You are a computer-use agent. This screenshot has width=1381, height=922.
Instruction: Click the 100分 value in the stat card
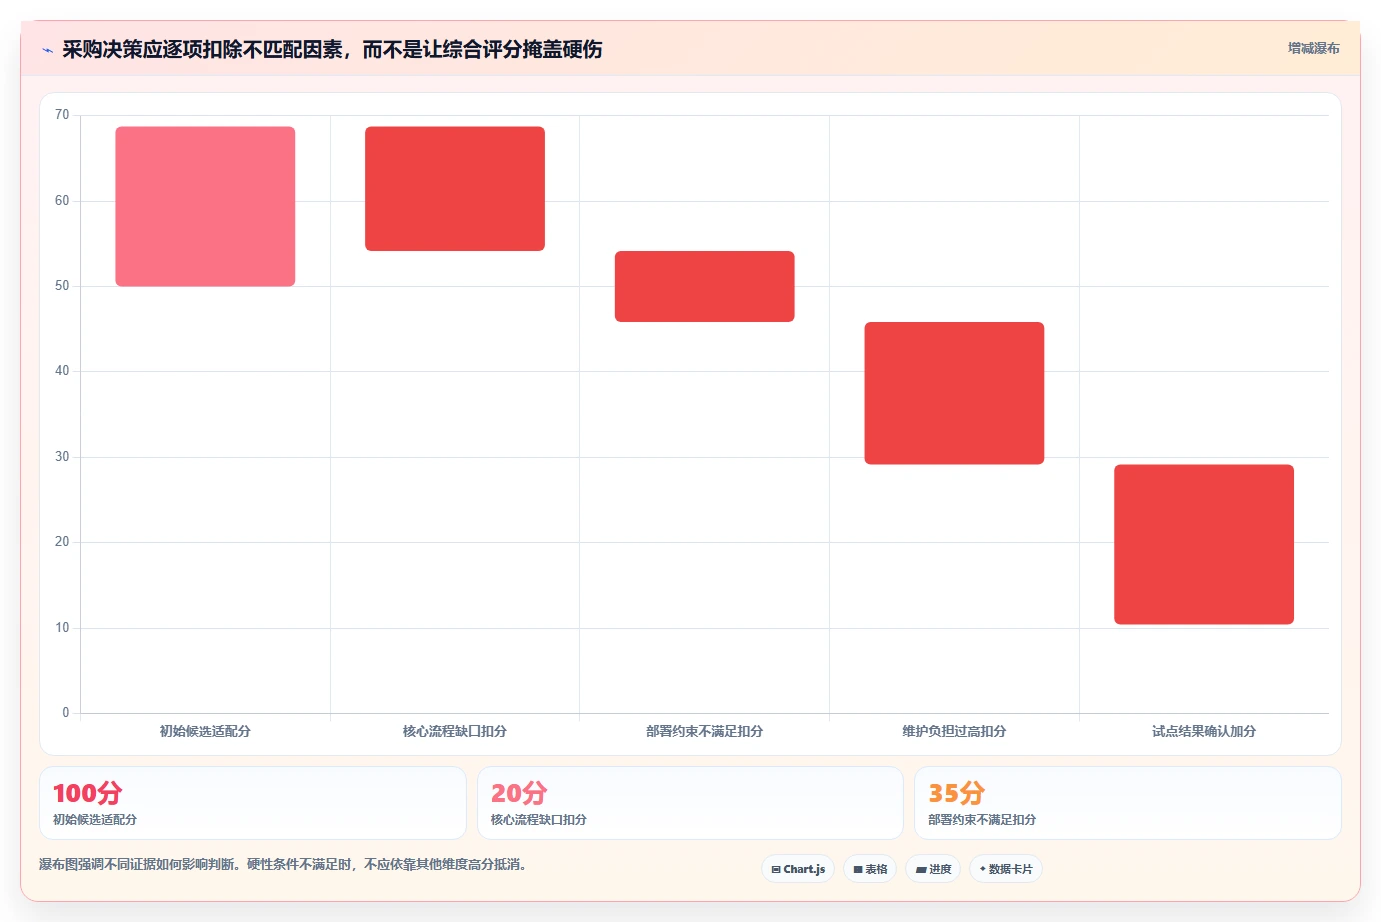point(87,793)
